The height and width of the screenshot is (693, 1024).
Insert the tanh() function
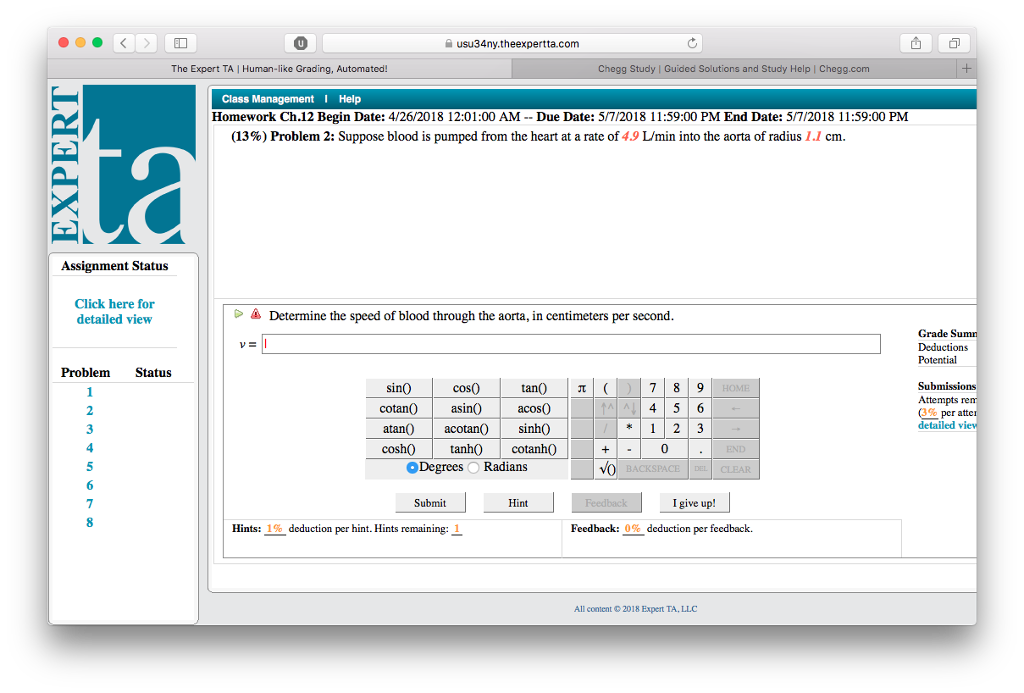point(466,448)
